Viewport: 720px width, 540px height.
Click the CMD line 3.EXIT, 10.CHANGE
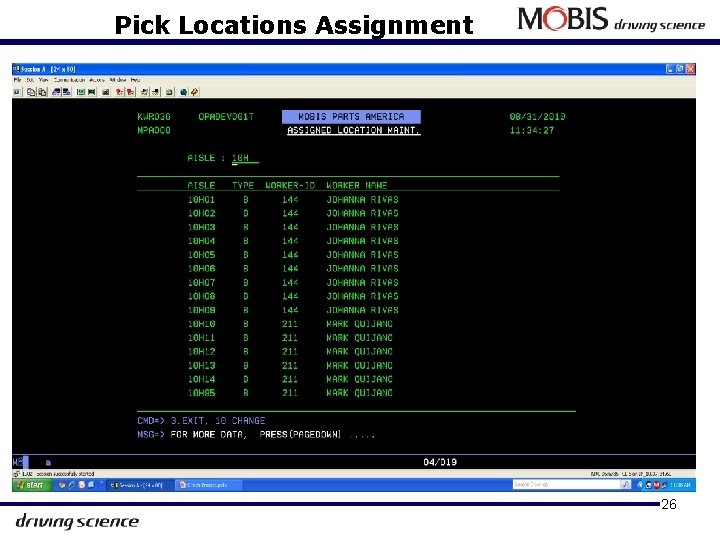tap(218, 421)
